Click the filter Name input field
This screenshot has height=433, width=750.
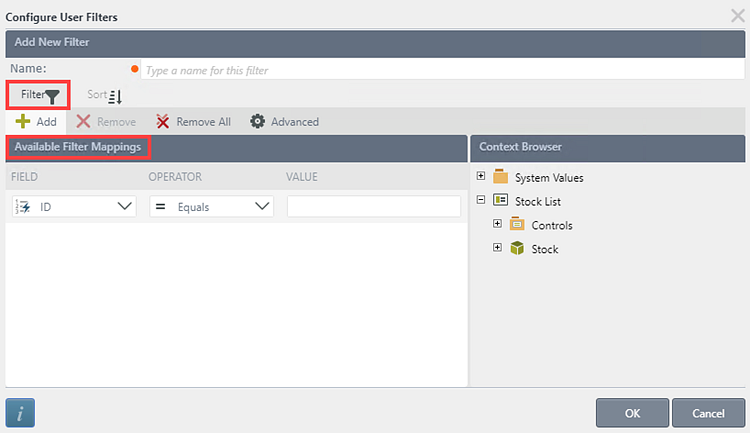pyautogui.click(x=440, y=70)
